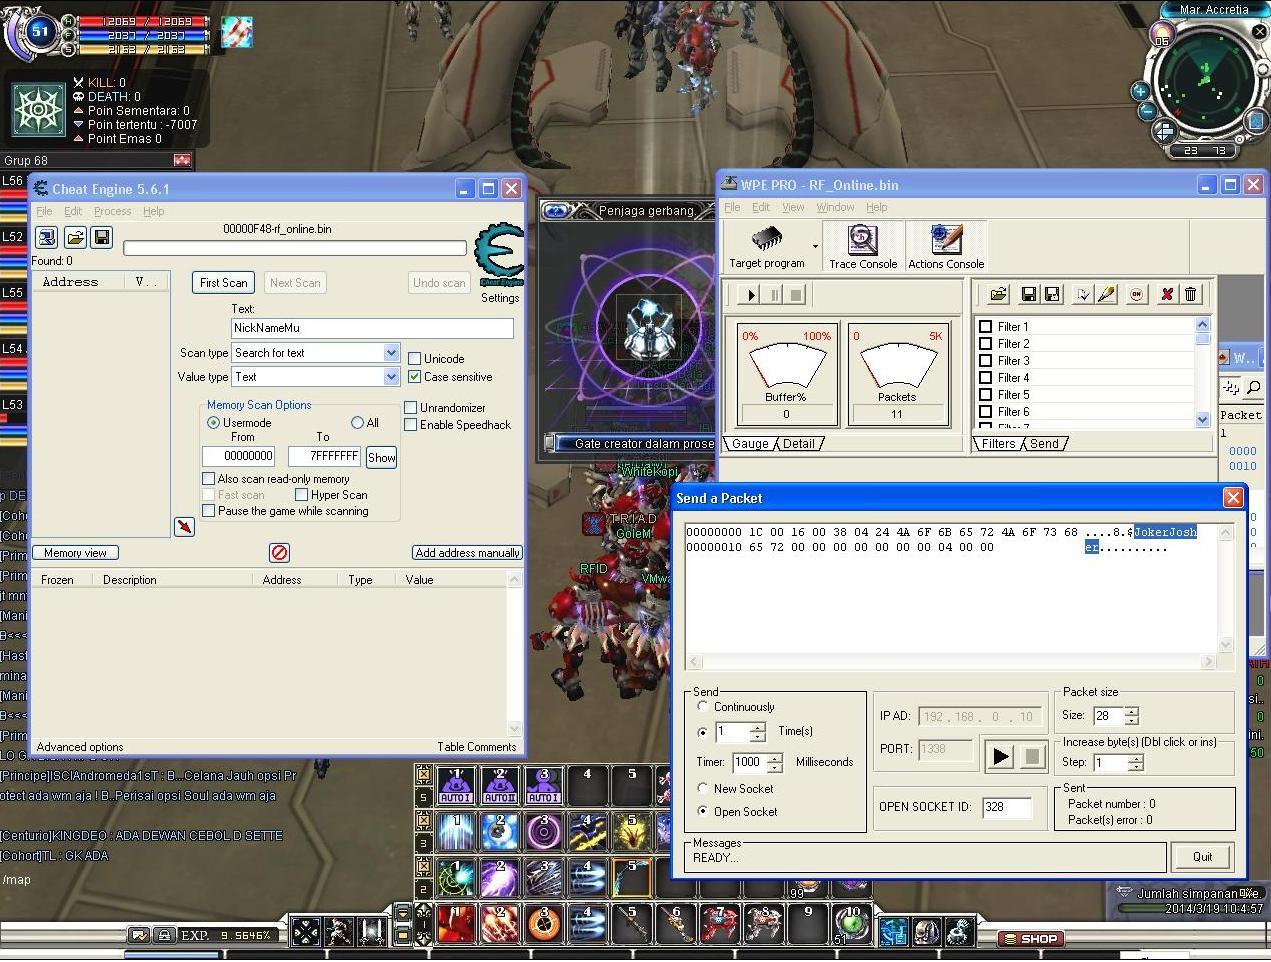Open Target program dropdown arrow

click(815, 247)
